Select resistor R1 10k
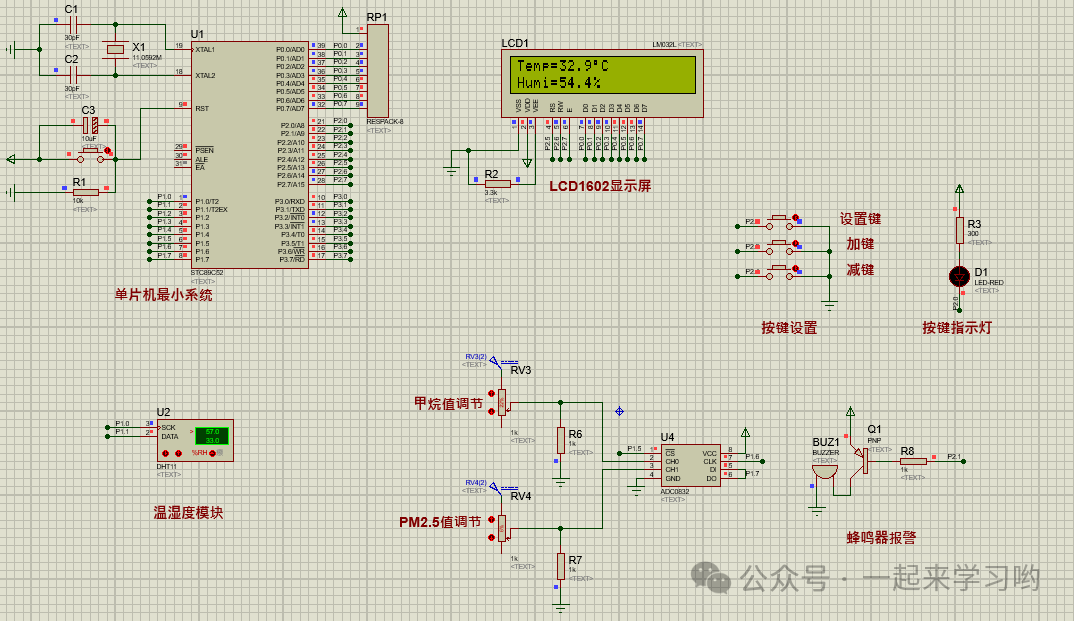Viewport: 1074px width, 621px height. 85,192
